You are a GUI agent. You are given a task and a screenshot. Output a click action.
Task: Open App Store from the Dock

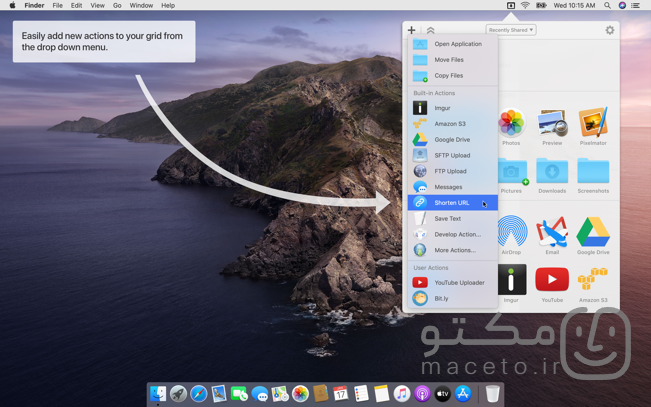(463, 393)
